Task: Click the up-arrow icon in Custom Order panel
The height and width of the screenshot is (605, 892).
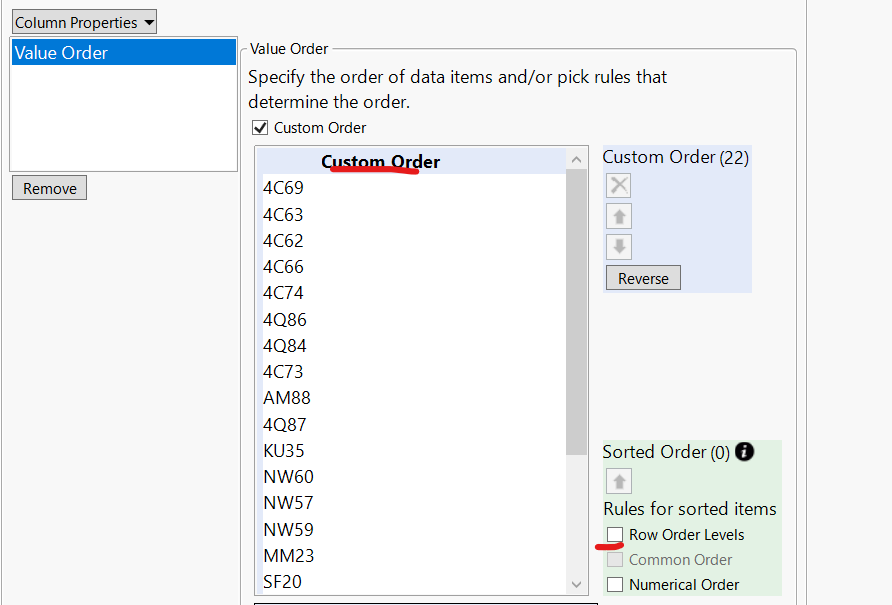Action: pos(618,216)
